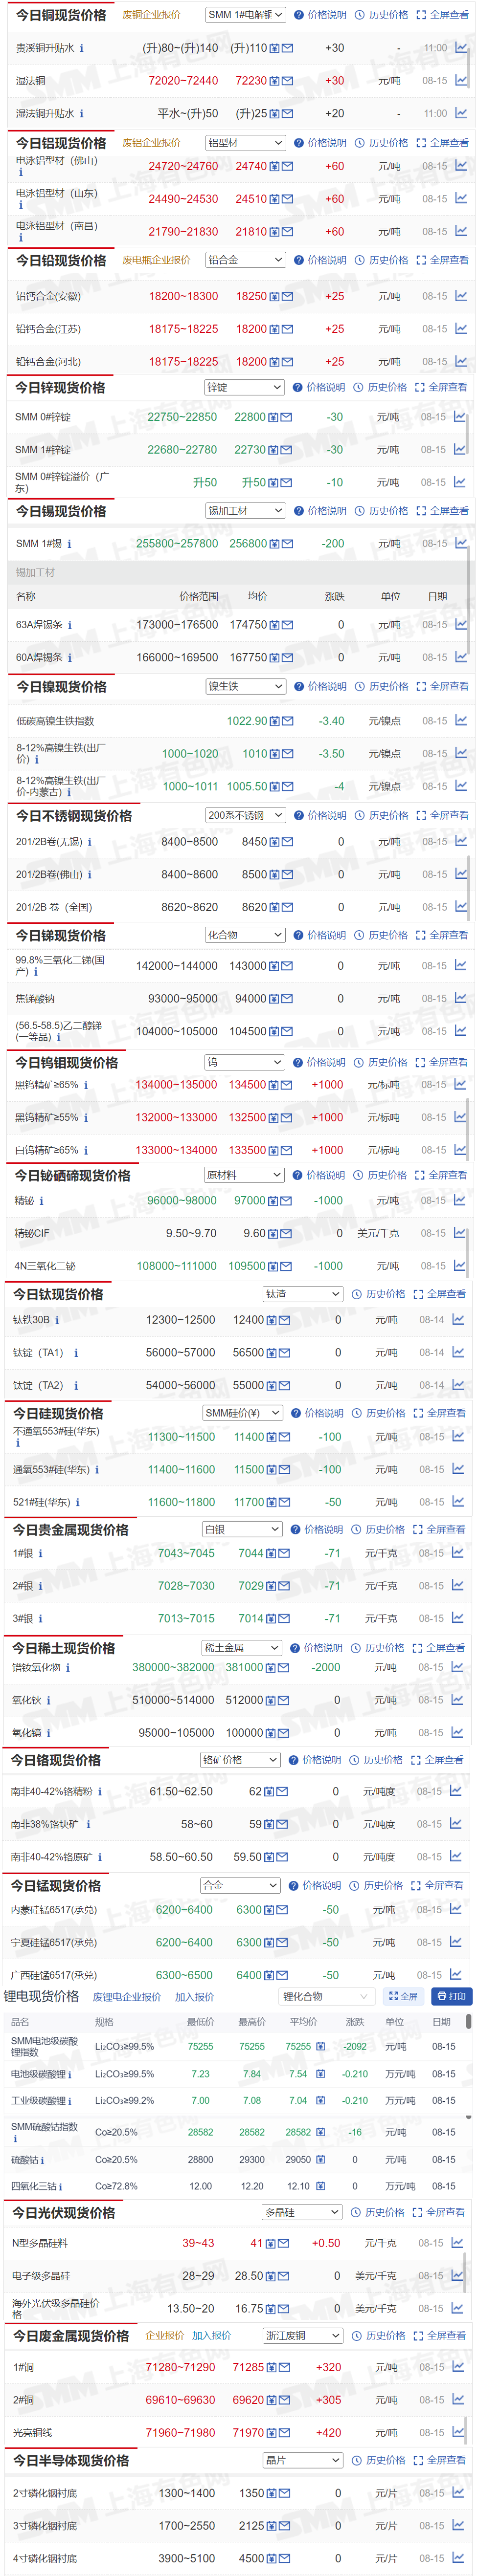Click scrollbar in lithium price table
Viewport: 478px width, 2576px height.
pyautogui.click(x=469, y=2022)
